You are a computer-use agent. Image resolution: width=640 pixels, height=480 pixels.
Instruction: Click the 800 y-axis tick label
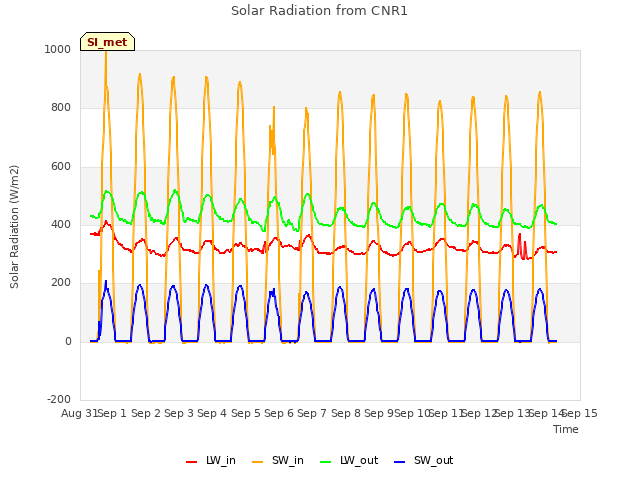(61, 108)
